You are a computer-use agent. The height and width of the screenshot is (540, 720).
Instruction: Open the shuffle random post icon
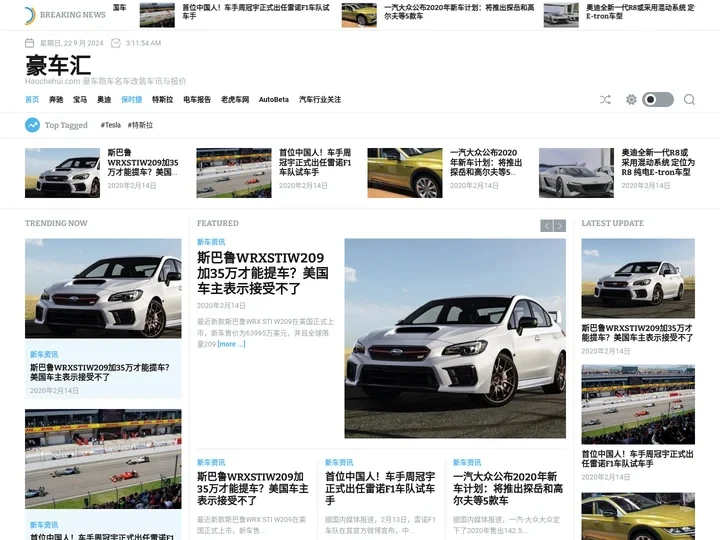point(605,99)
